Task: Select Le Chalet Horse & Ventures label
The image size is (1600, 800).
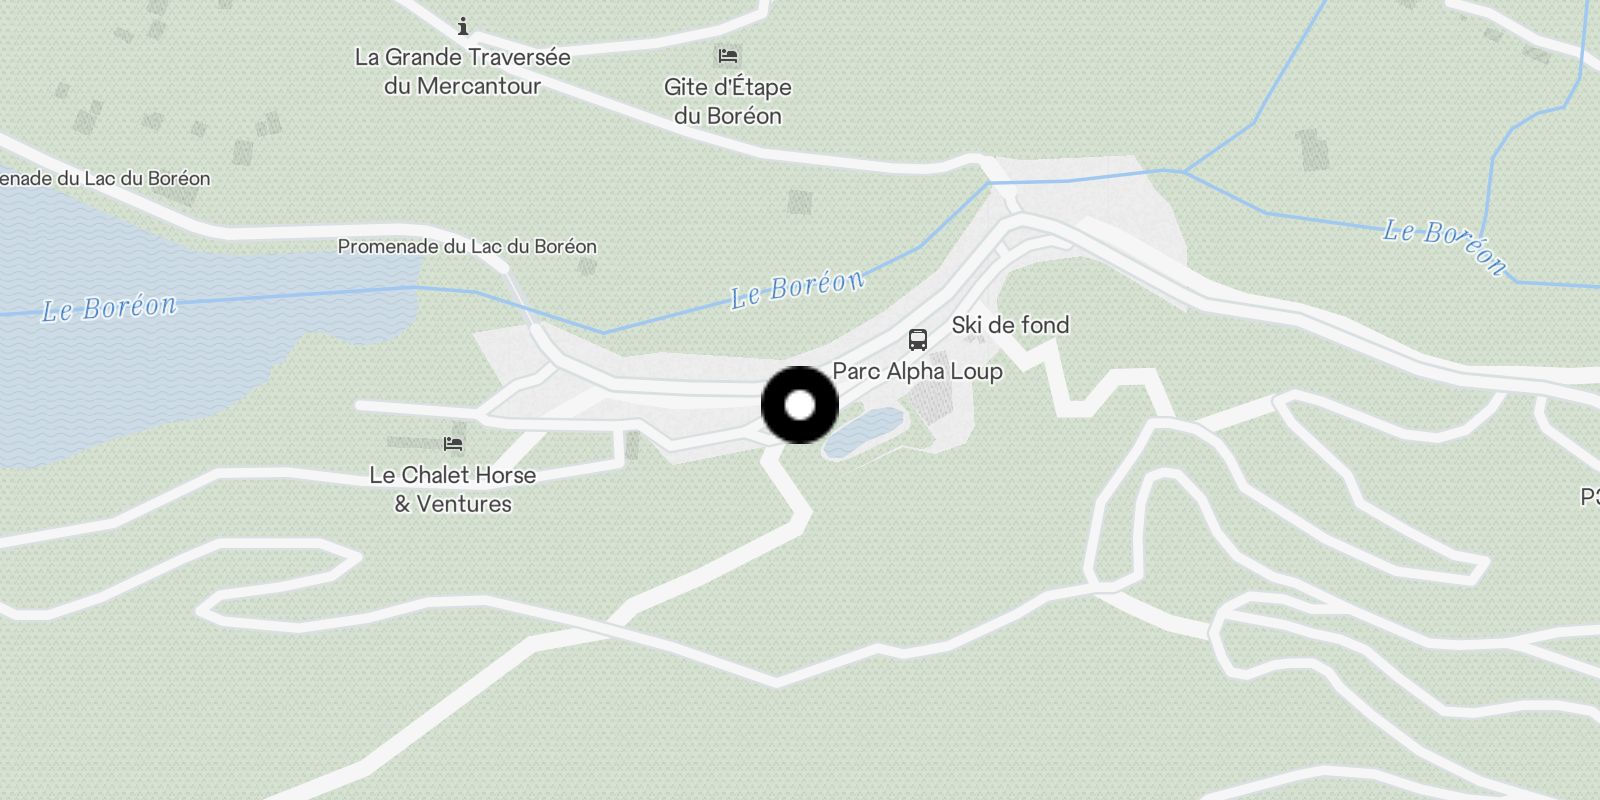Action: point(453,489)
